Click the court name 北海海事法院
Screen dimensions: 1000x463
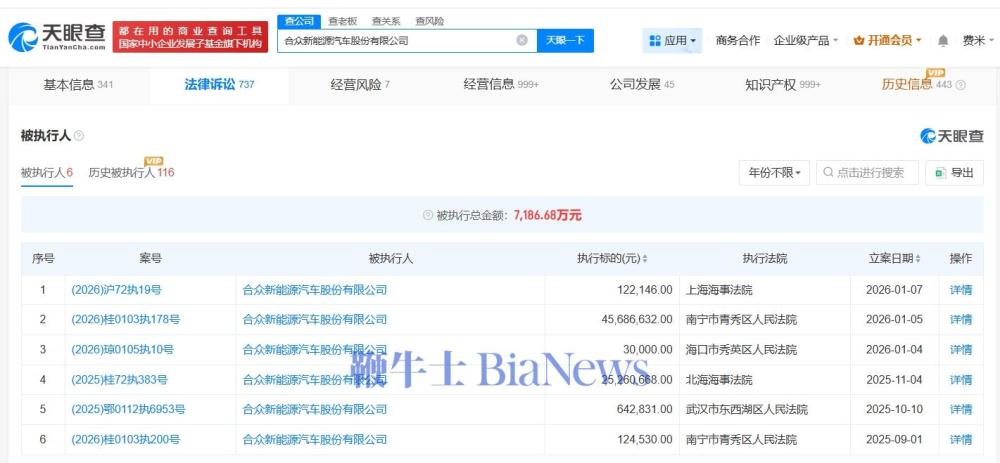pyautogui.click(x=719, y=379)
